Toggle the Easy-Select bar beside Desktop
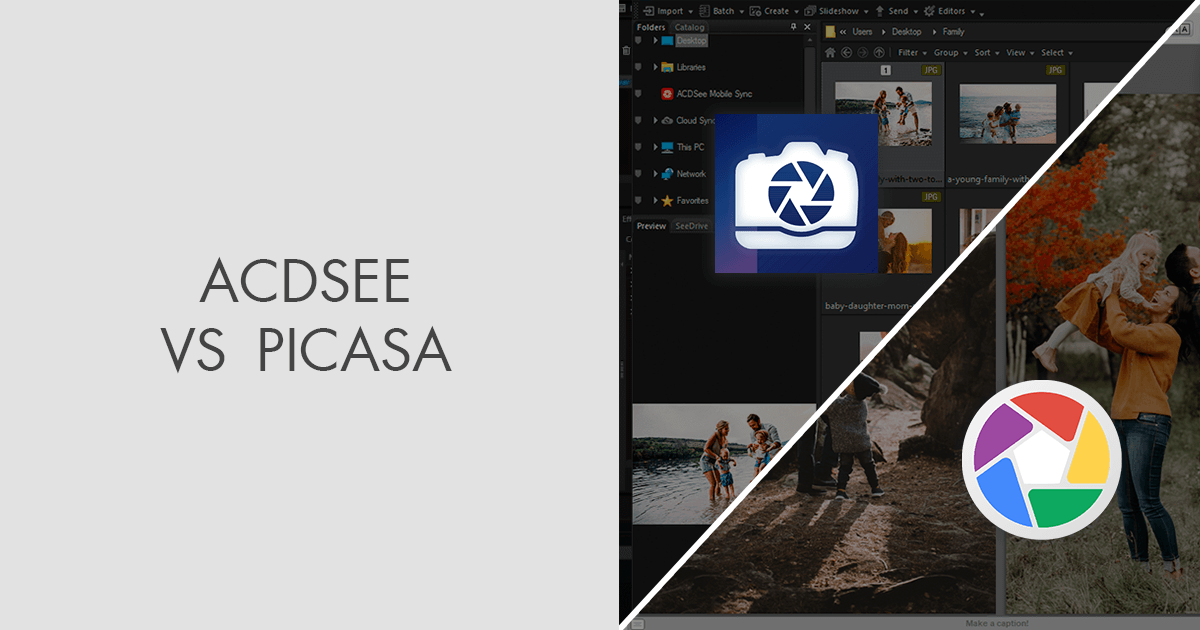The width and height of the screenshot is (1200, 630). (x=640, y=42)
